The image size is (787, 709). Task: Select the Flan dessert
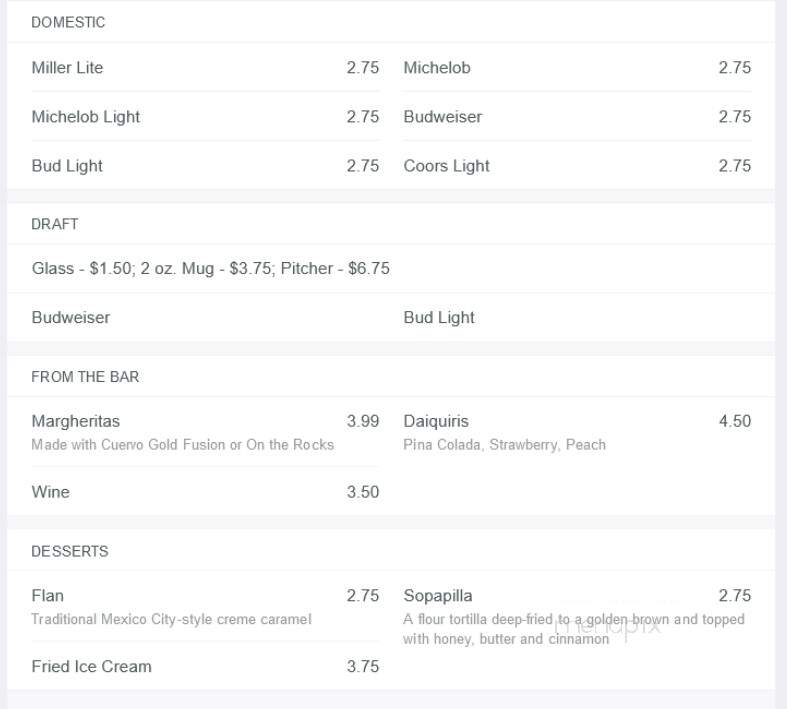205,606
